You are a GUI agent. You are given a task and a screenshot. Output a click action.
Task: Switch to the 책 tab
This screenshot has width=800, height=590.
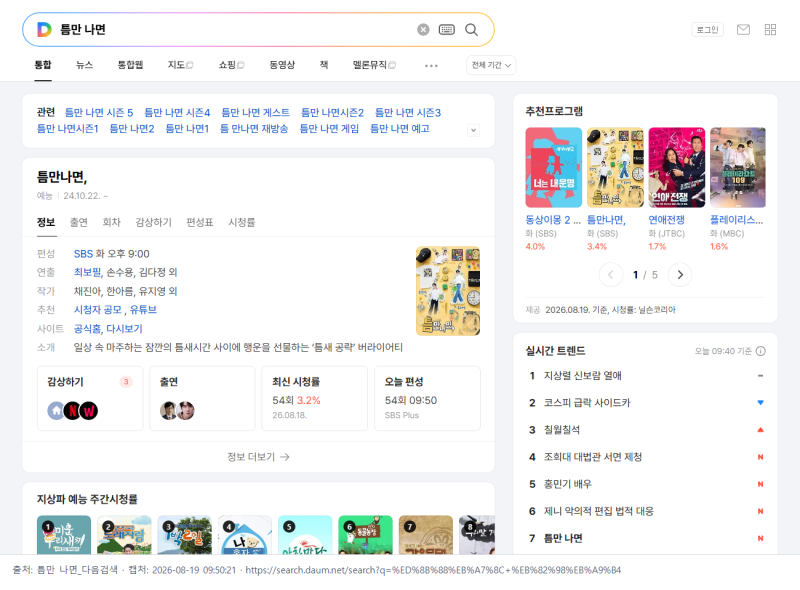(x=323, y=65)
